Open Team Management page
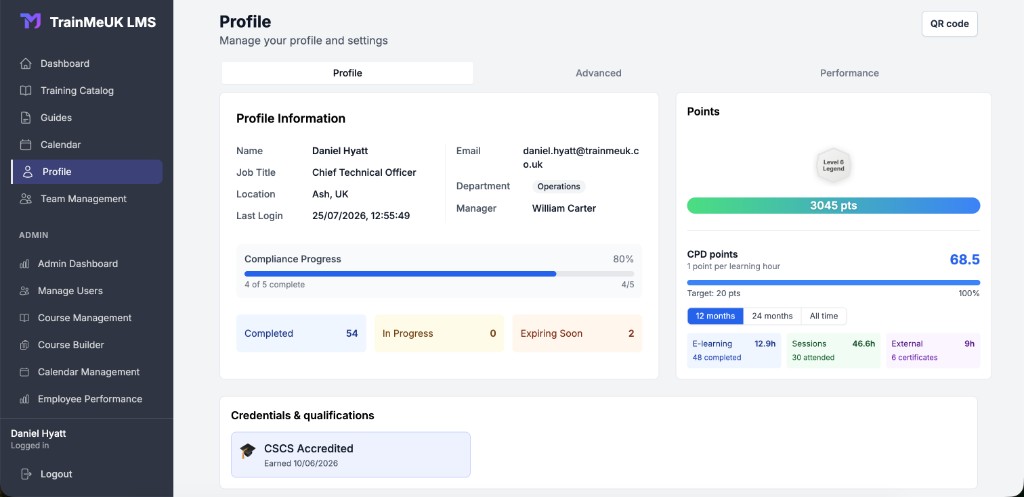Image resolution: width=1024 pixels, height=497 pixels. (x=86, y=199)
